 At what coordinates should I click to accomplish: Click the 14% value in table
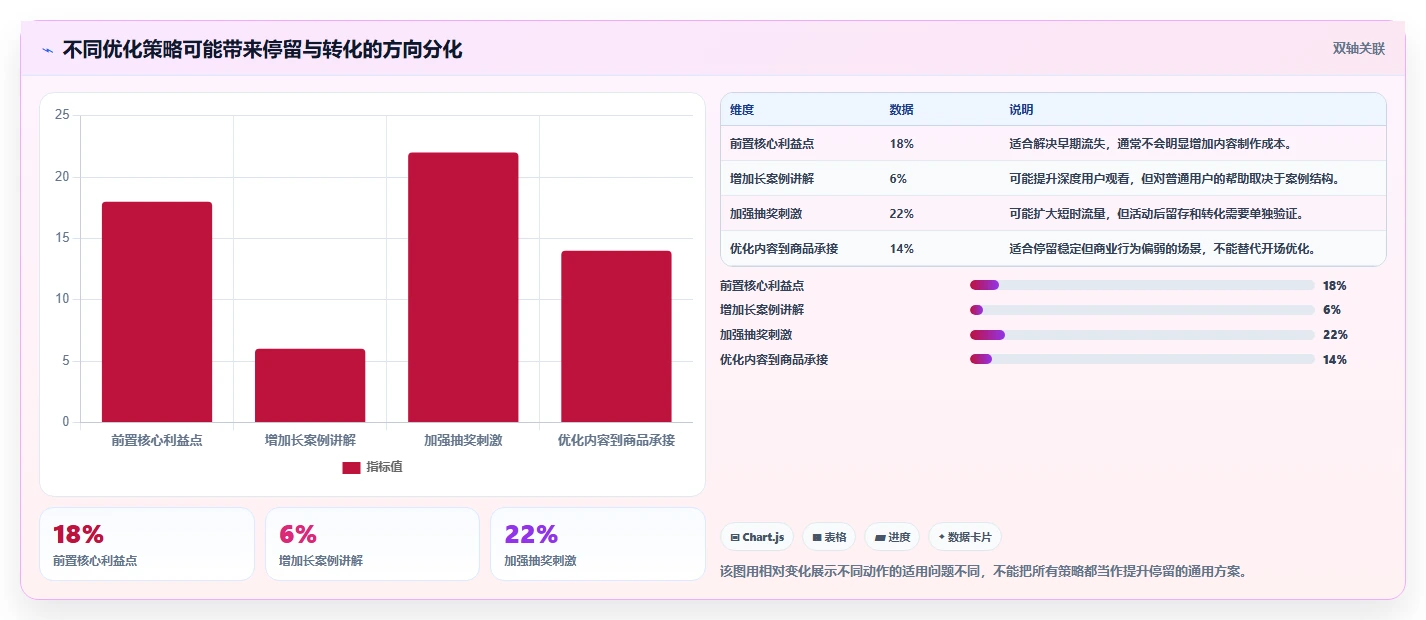(x=901, y=249)
